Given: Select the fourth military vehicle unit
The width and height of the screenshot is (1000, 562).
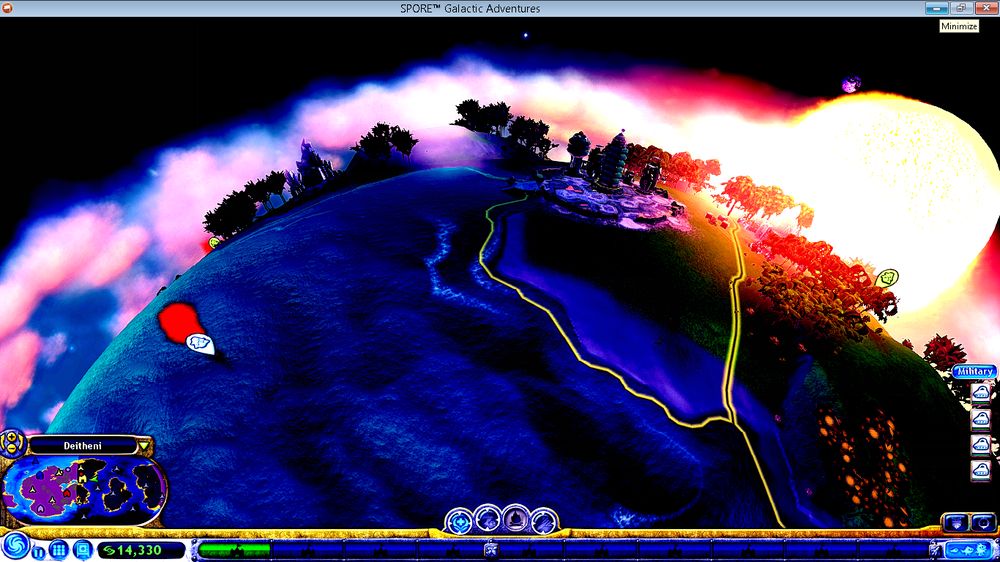Looking at the screenshot, I should 981,471.
